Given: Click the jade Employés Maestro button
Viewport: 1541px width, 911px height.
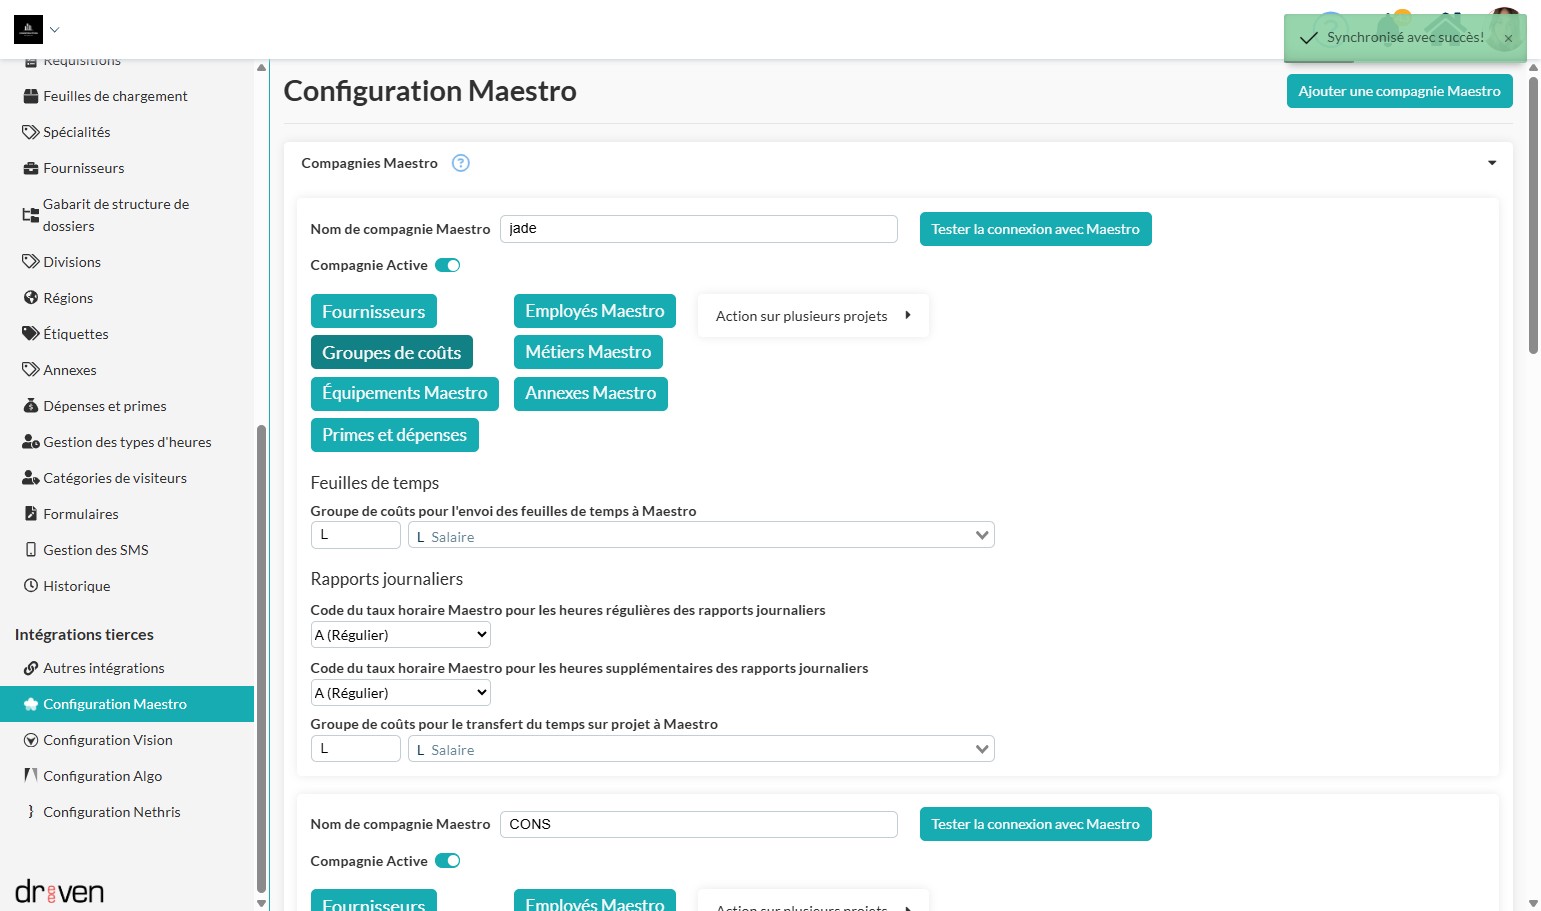Looking at the screenshot, I should click(594, 311).
